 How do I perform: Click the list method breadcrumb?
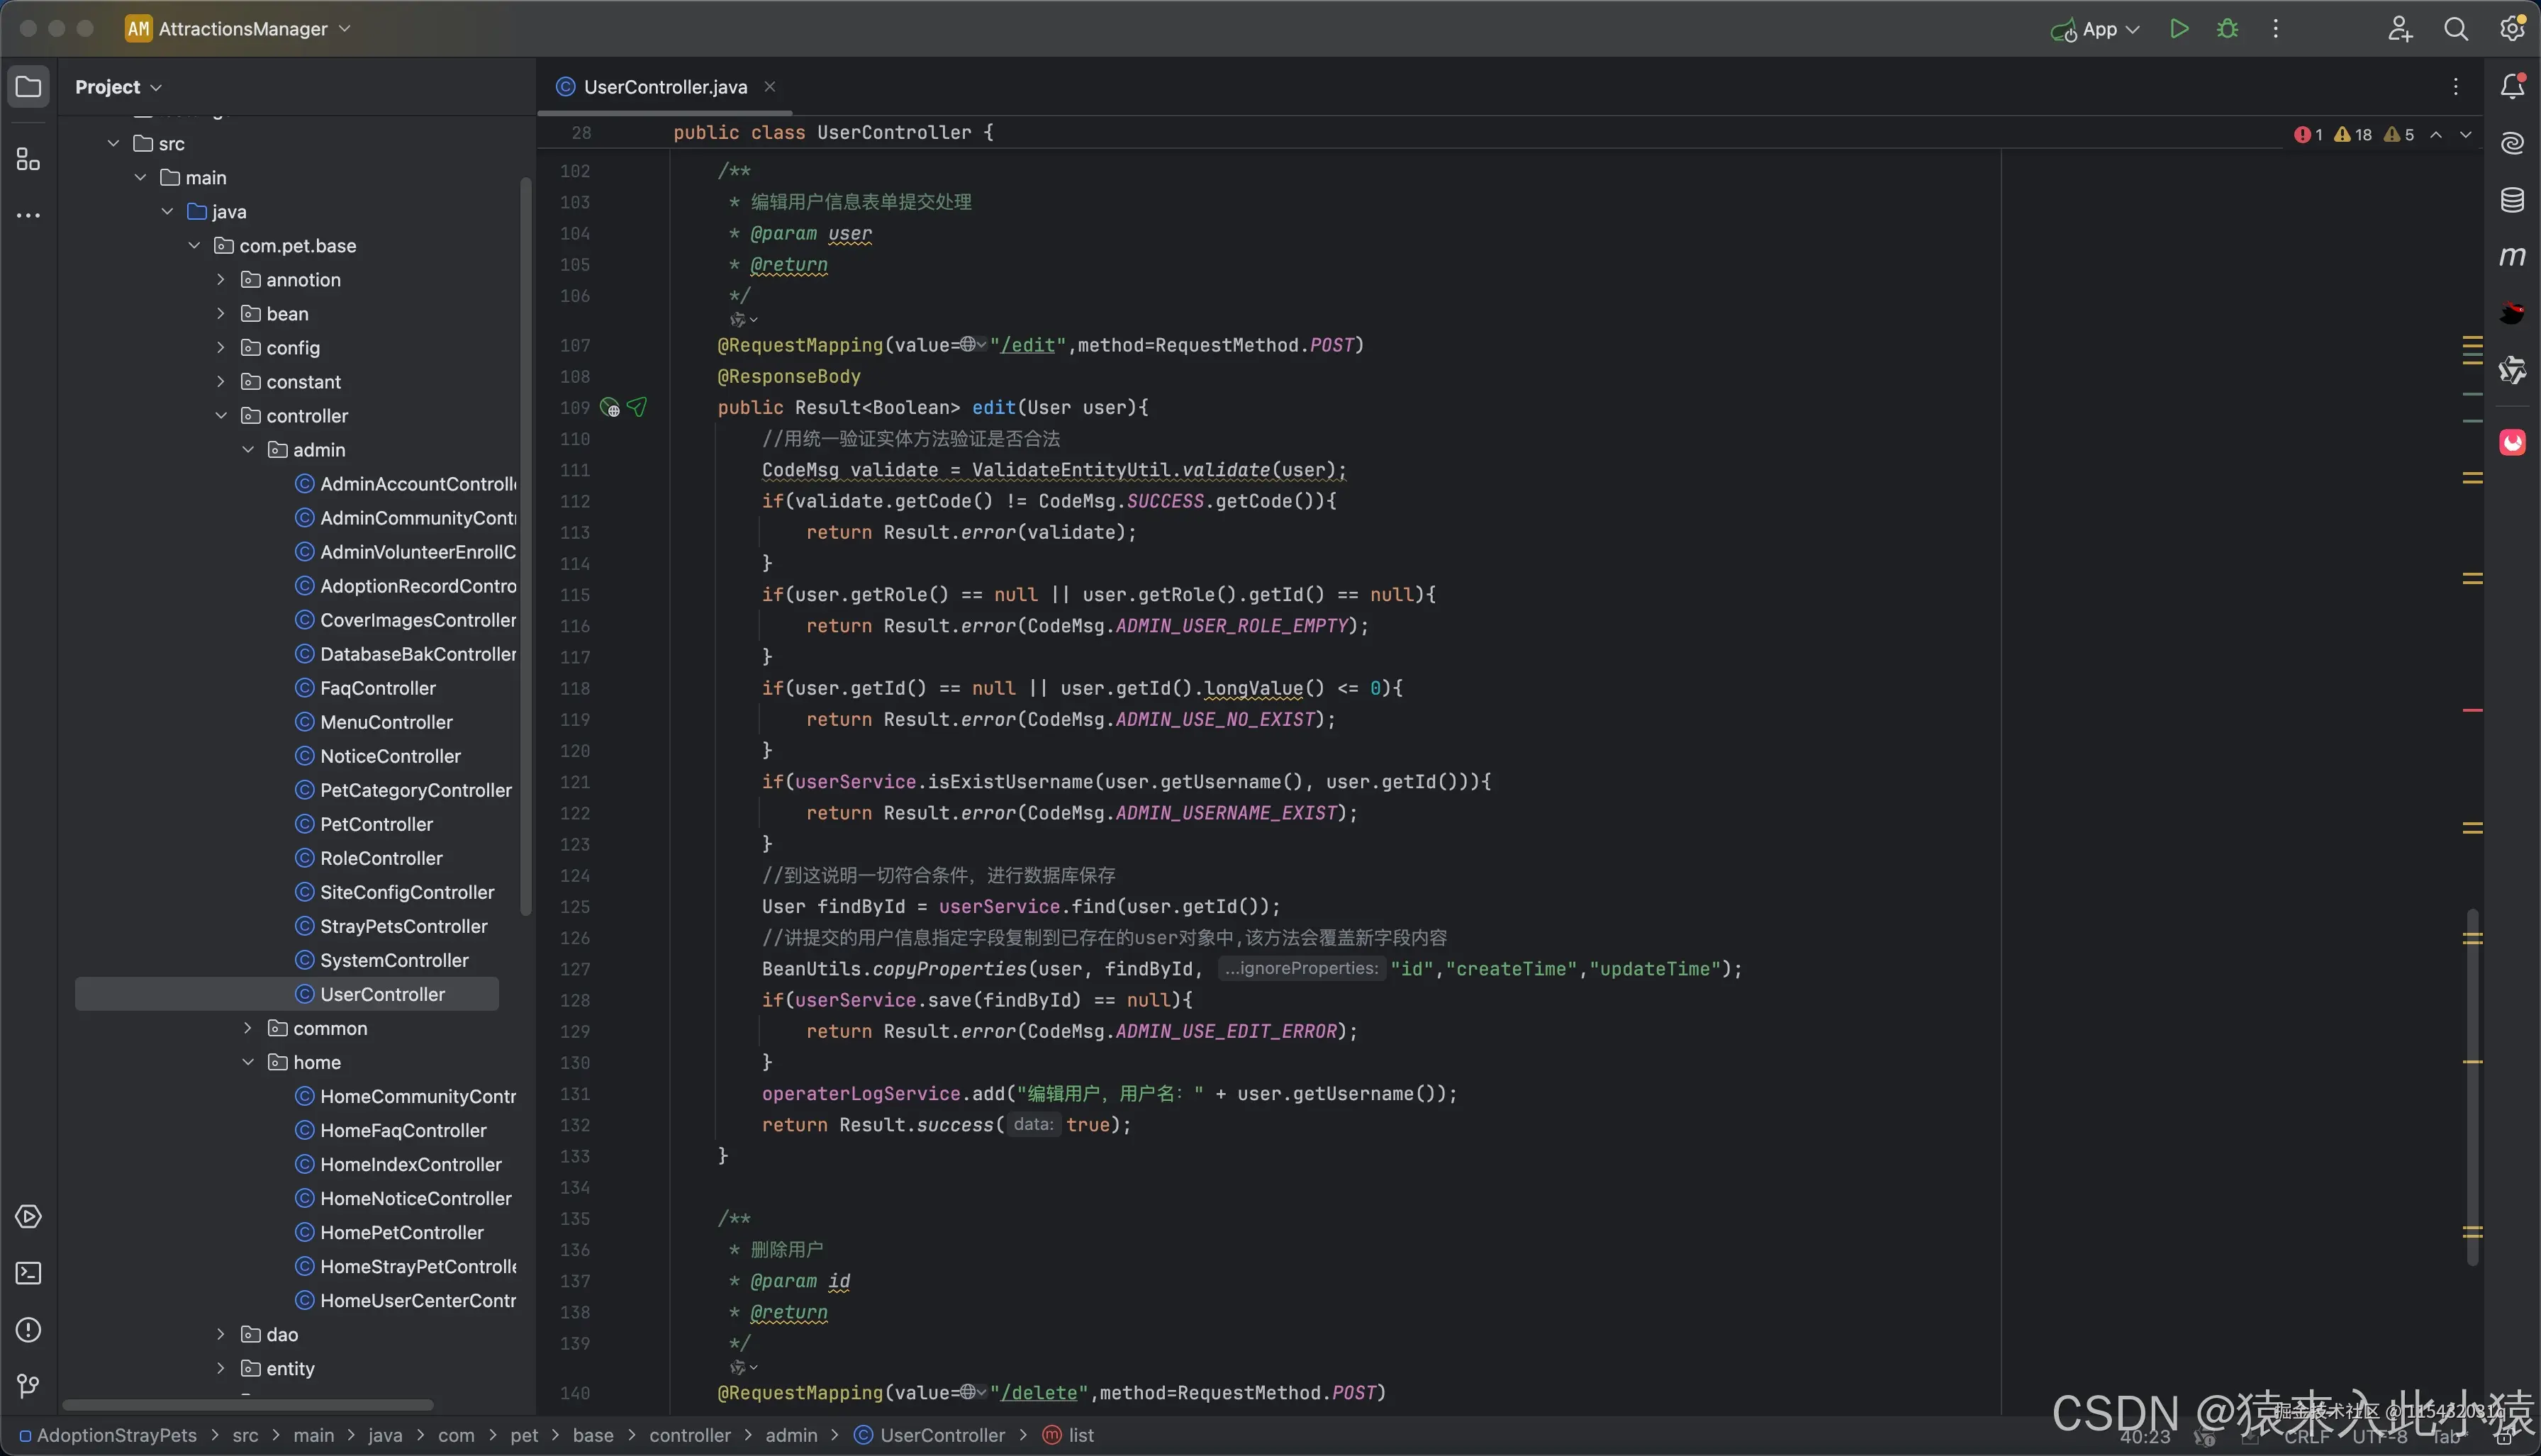coord(1068,1435)
